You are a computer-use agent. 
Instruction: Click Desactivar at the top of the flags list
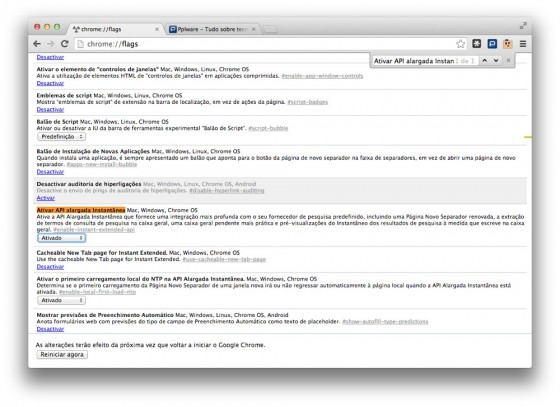tap(50, 57)
